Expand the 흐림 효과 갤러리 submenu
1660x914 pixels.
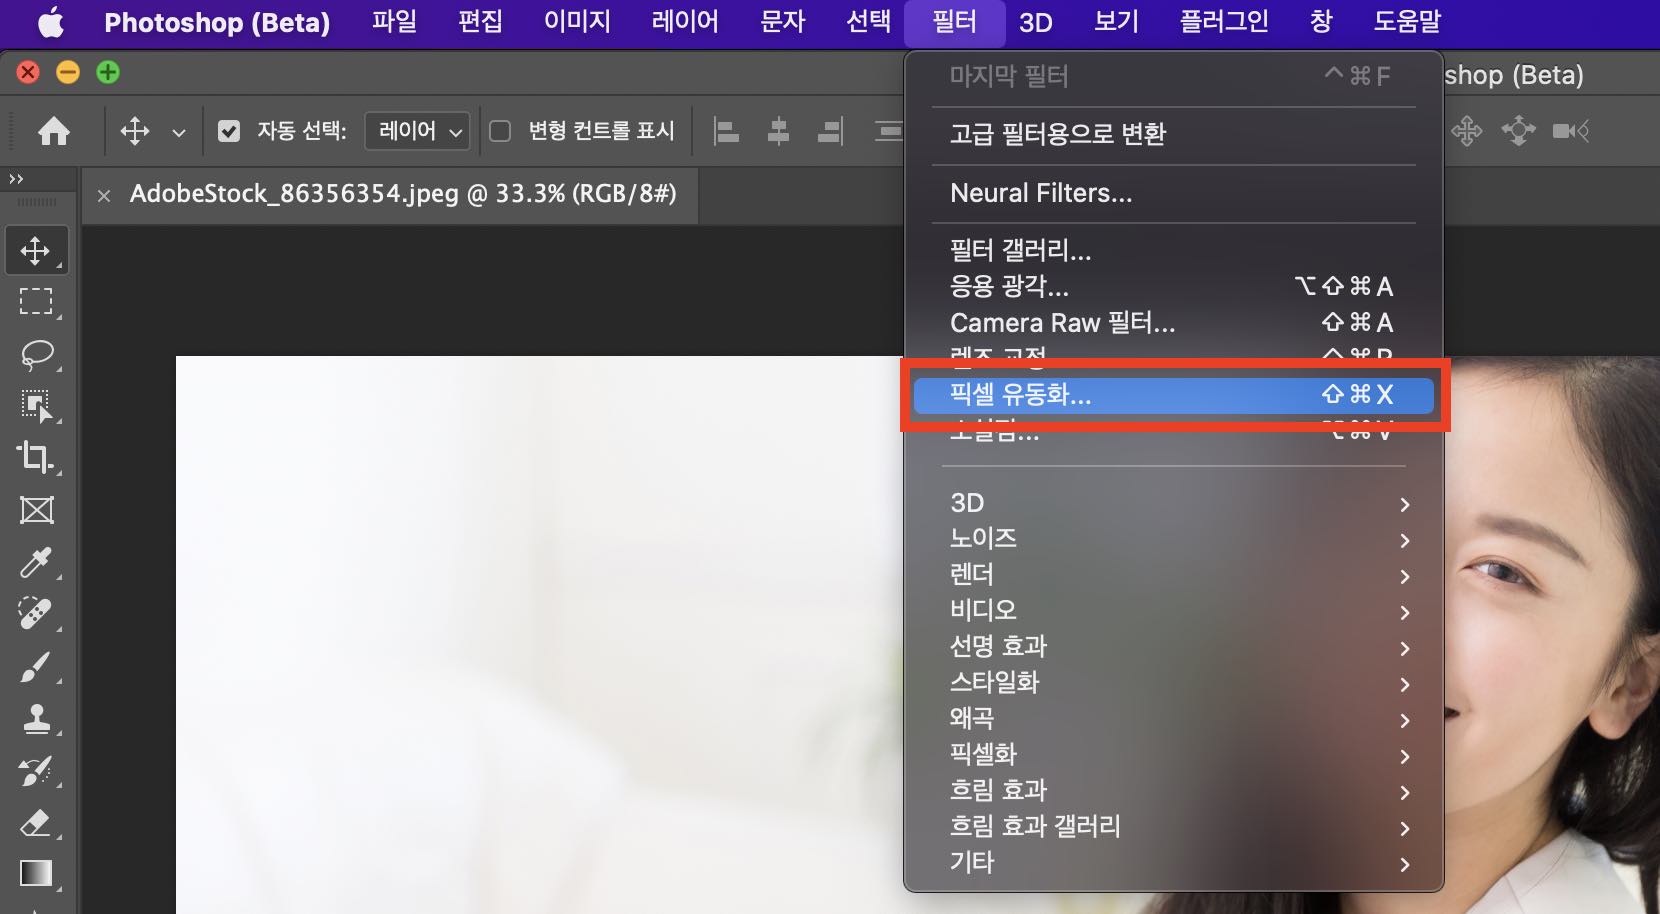(x=1174, y=827)
